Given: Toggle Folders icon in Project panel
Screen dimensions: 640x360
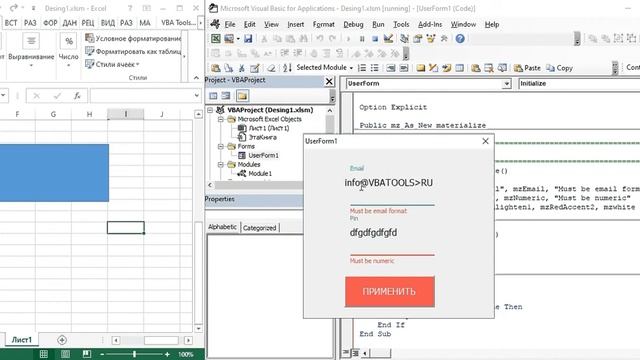Looking at the screenshot, I should coord(242,96).
